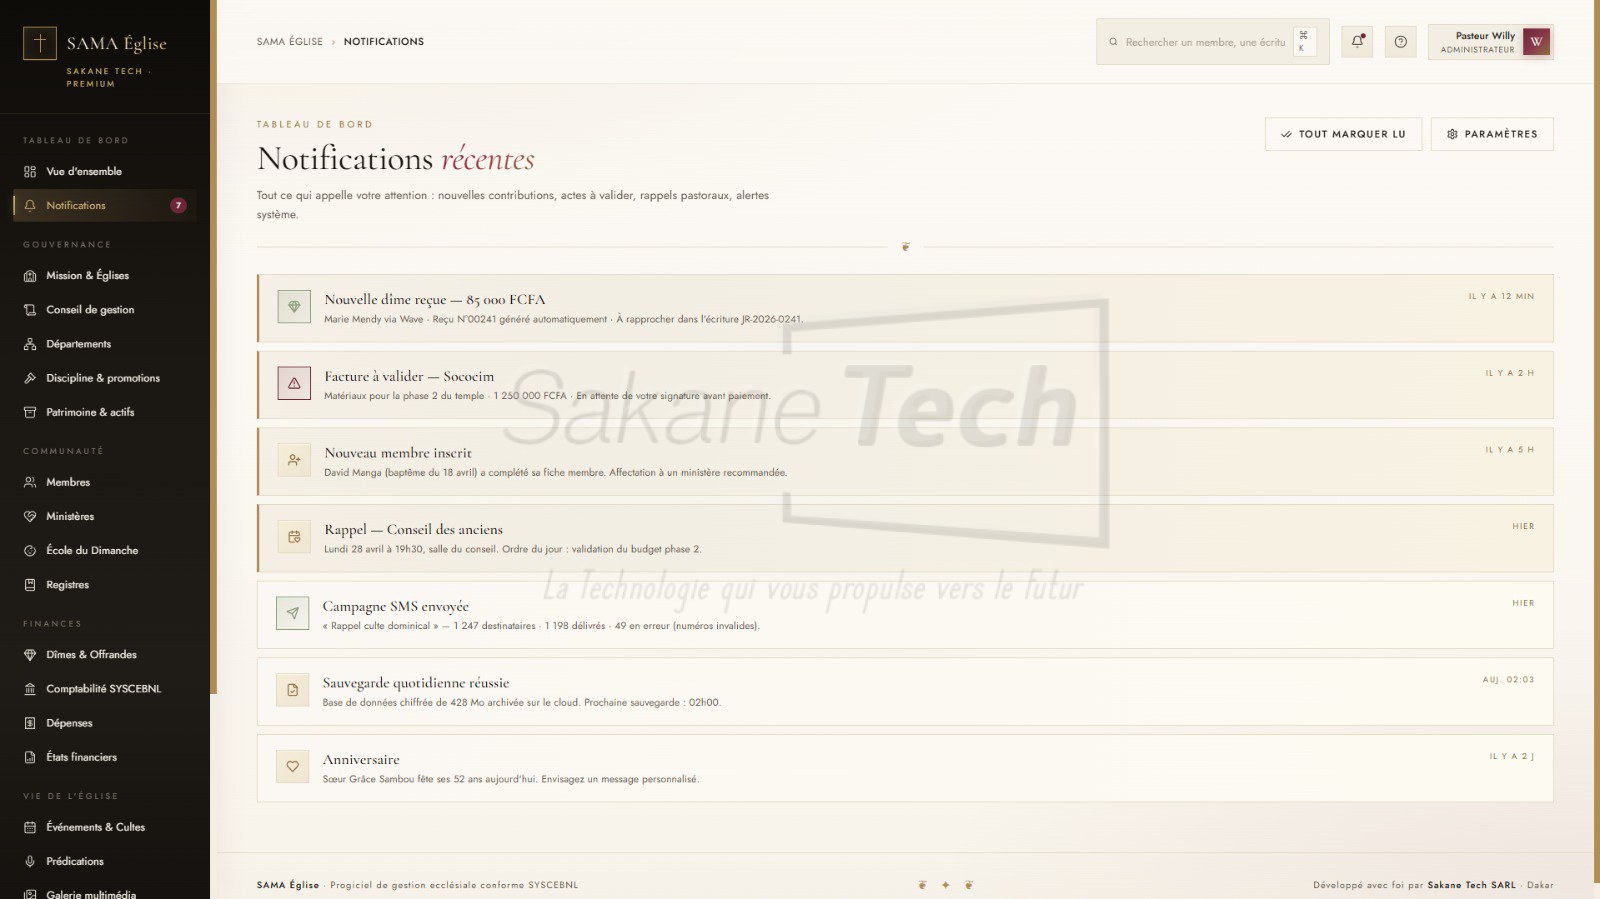Click the Vue d'ensemble grid icon
This screenshot has width=1600, height=899.
(x=30, y=172)
